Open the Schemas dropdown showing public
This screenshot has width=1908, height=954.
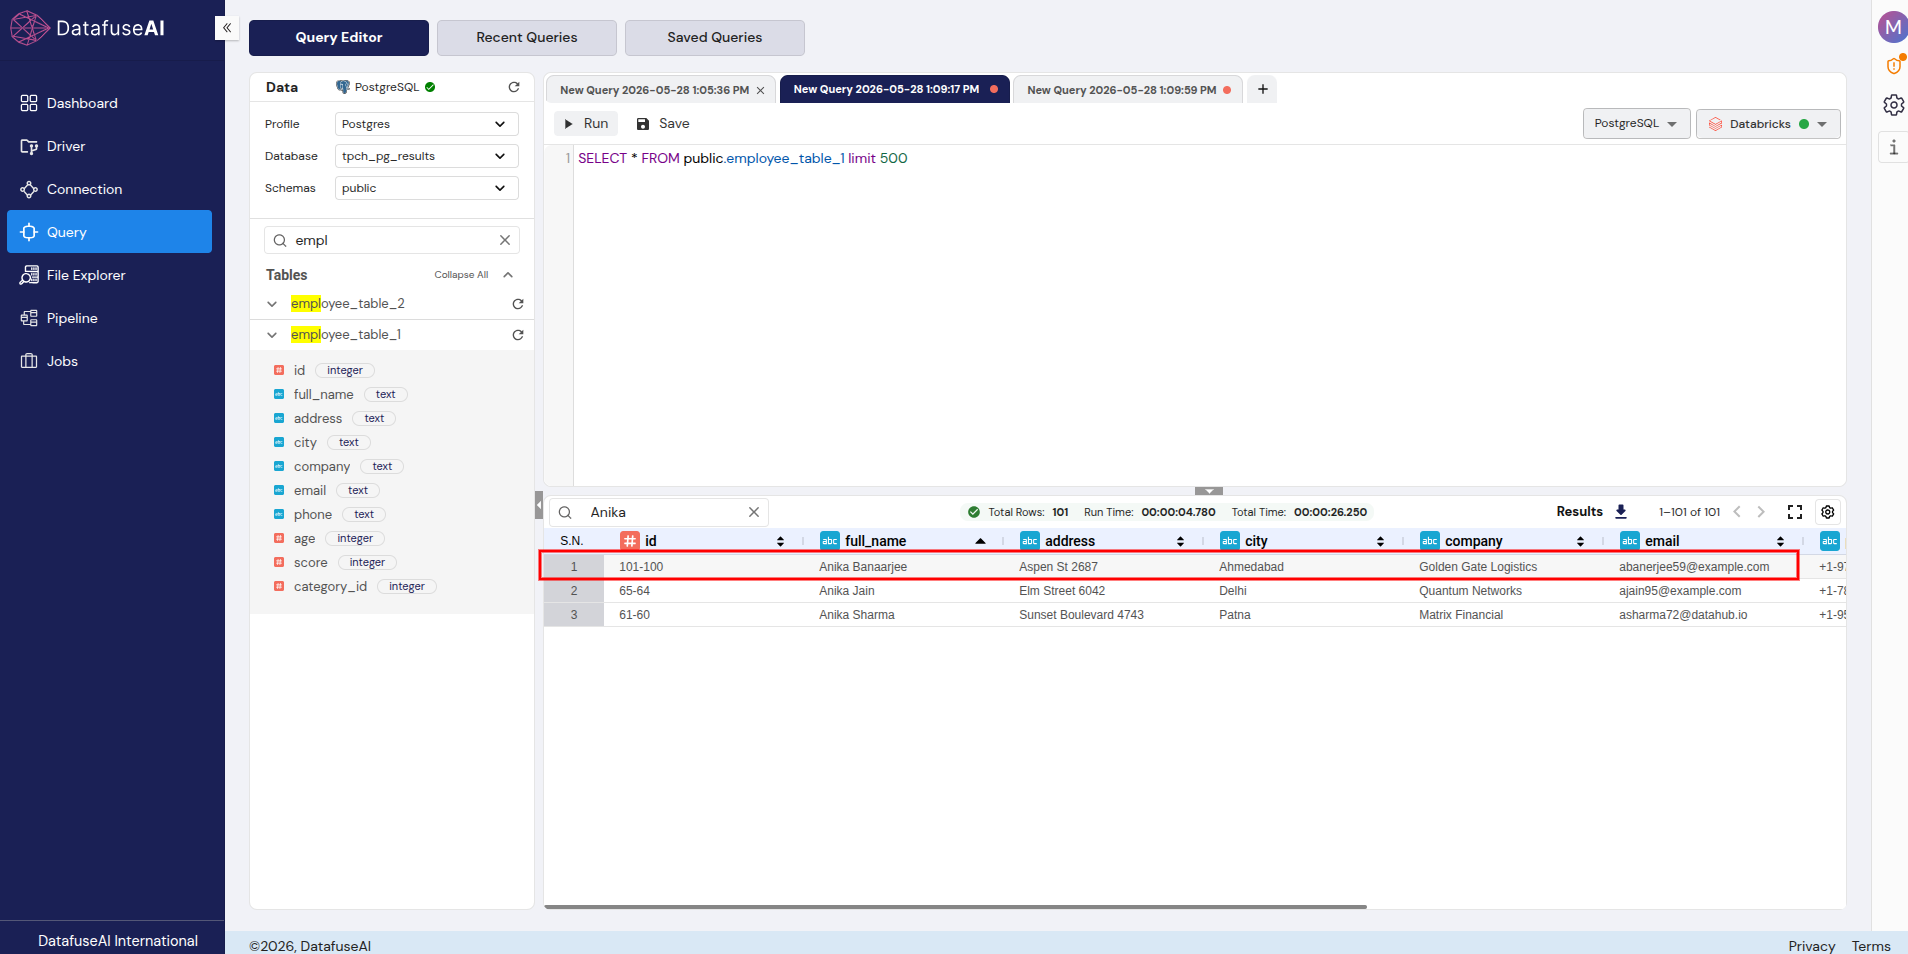pyautogui.click(x=426, y=188)
